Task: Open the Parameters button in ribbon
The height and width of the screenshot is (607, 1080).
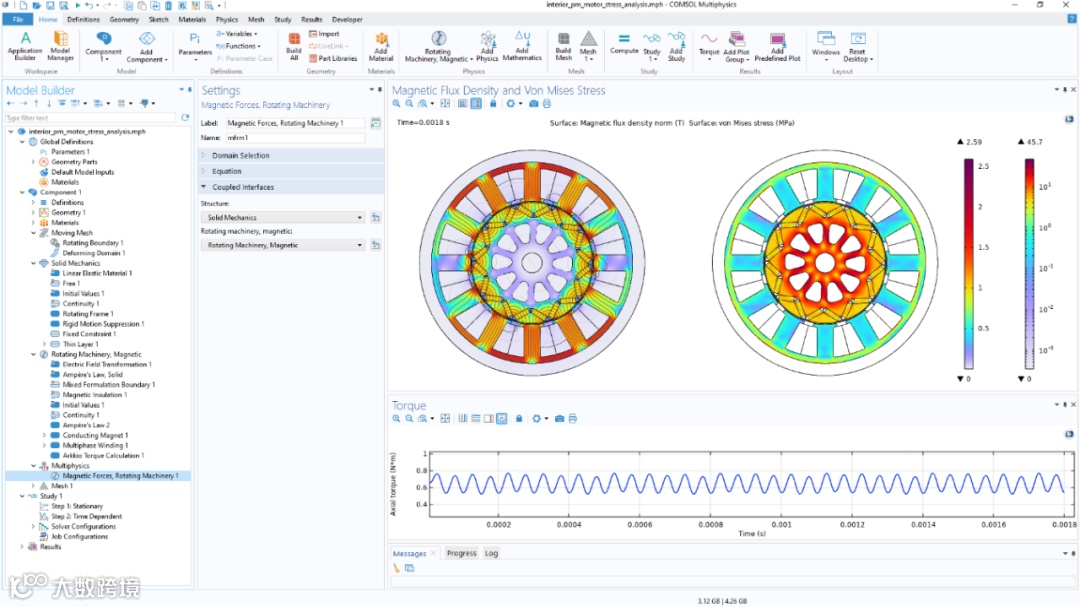Action: tap(195, 46)
